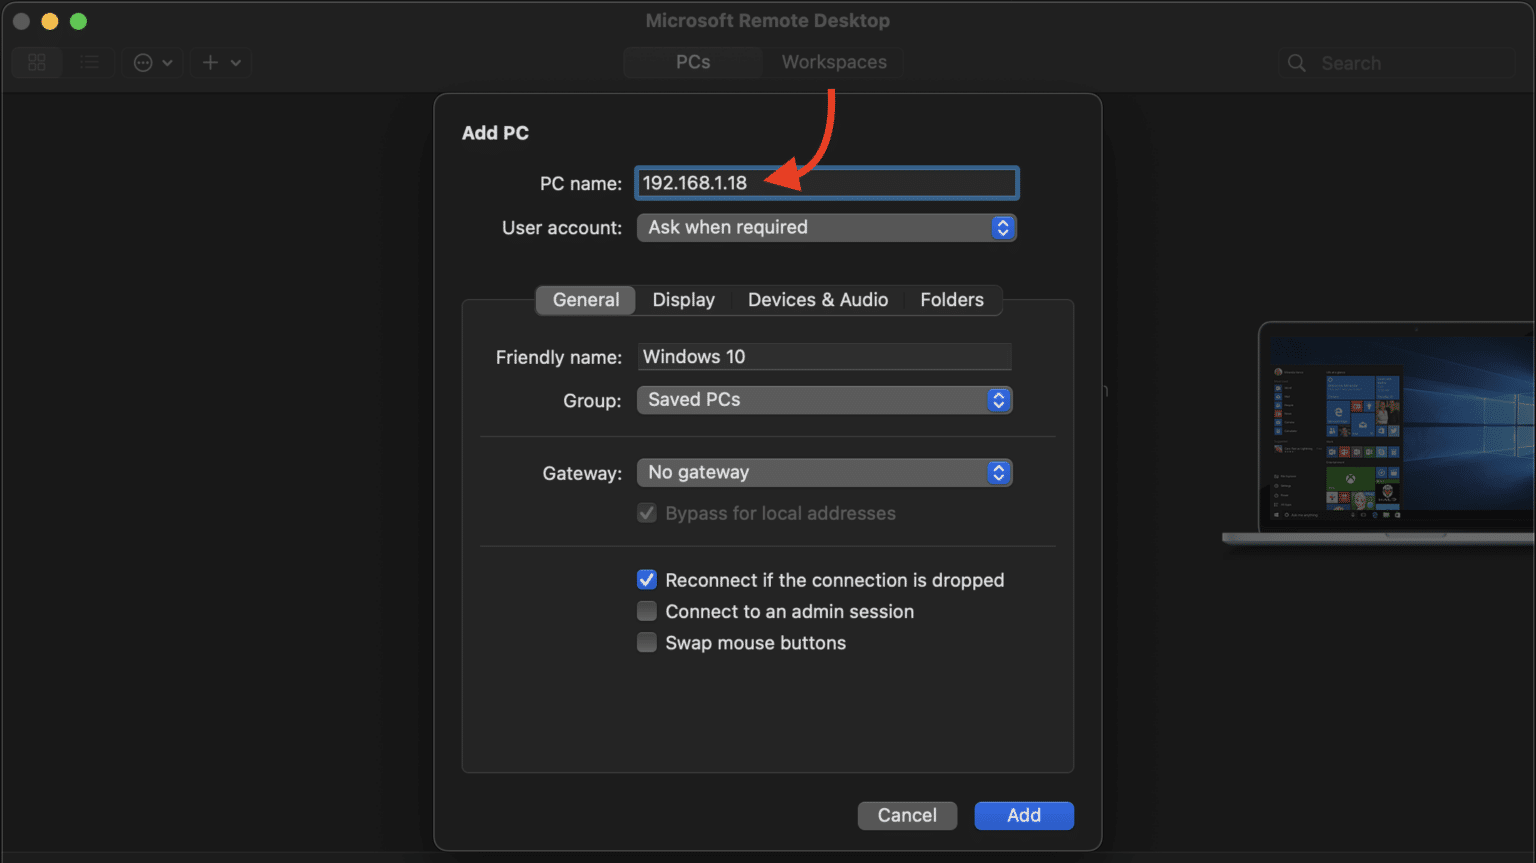Open the Gateway dropdown stepper arrows
Viewport: 1536px width, 863px height.
pos(998,472)
